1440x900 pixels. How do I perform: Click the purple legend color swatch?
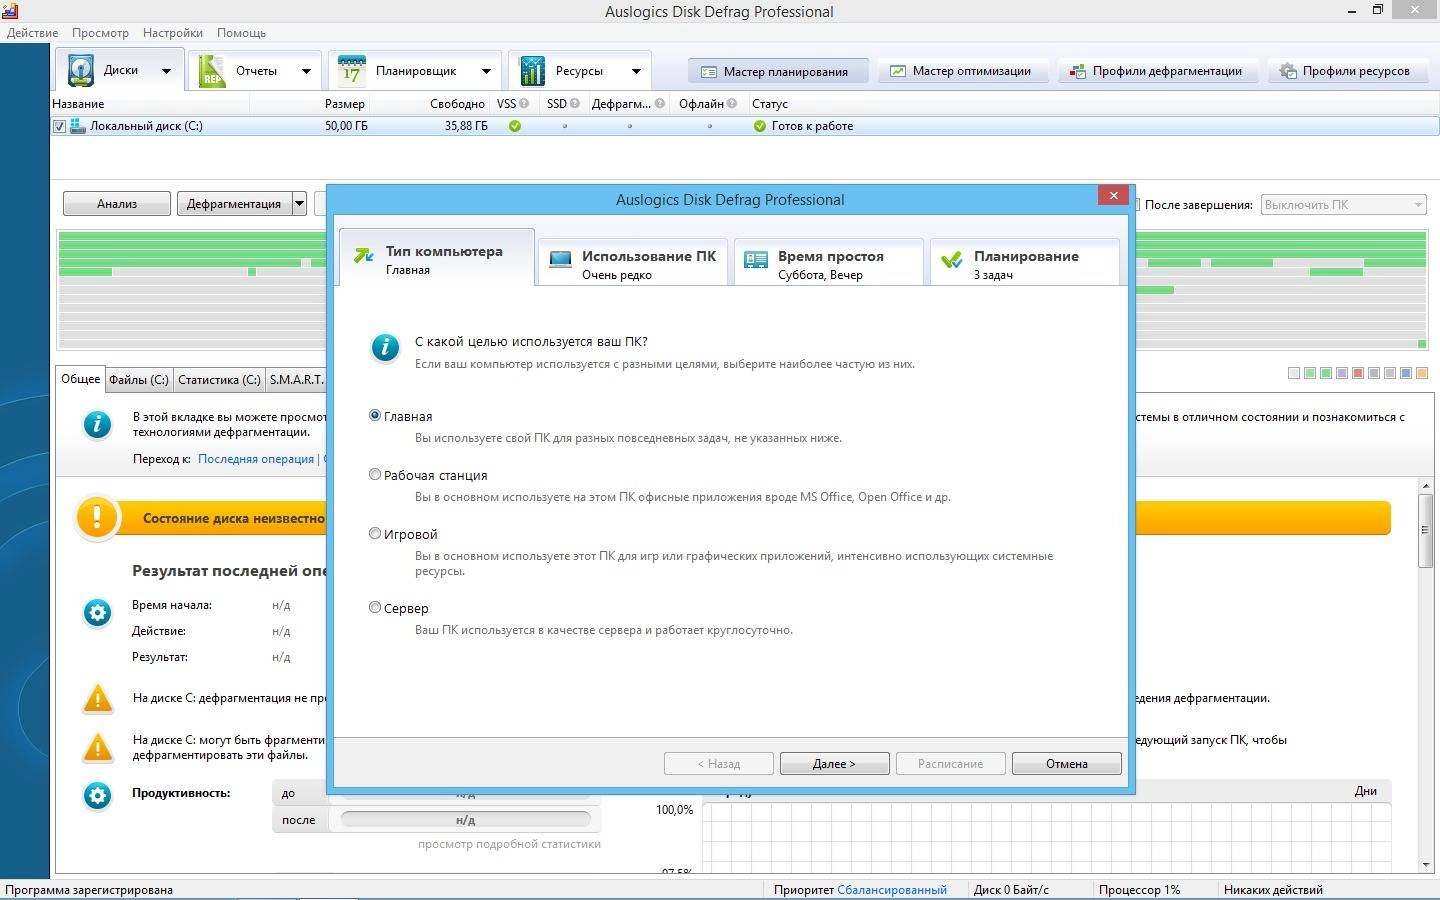coord(1342,373)
